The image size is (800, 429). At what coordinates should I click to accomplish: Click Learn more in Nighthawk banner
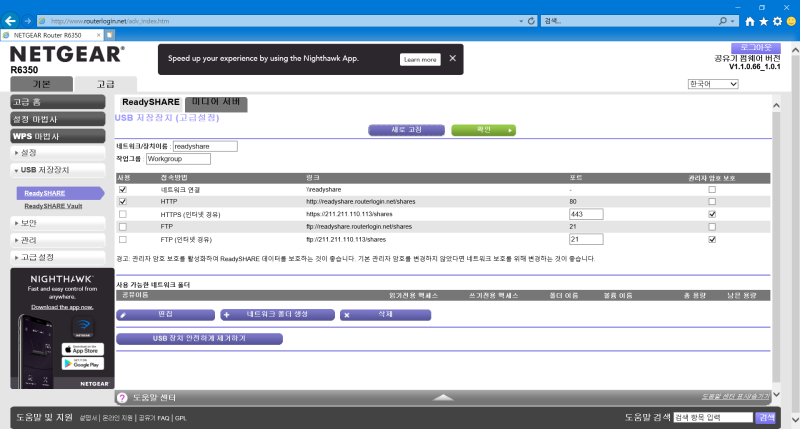(420, 59)
